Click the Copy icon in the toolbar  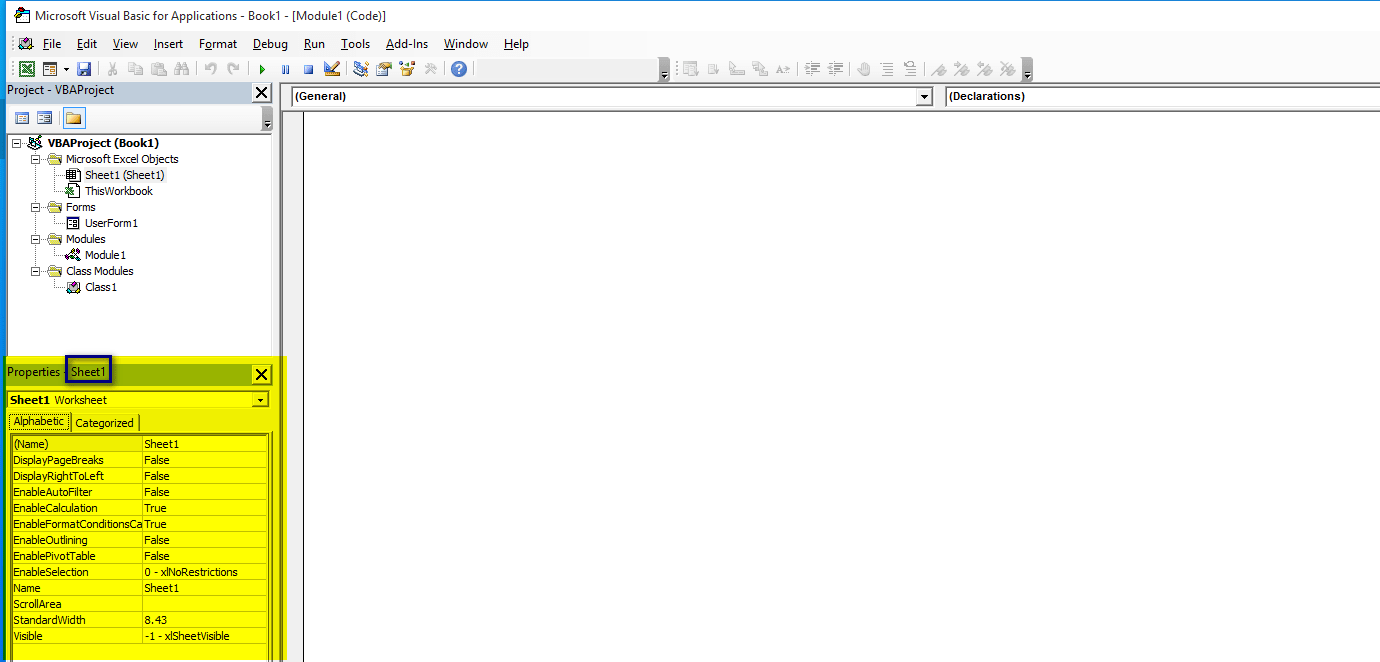pyautogui.click(x=135, y=69)
